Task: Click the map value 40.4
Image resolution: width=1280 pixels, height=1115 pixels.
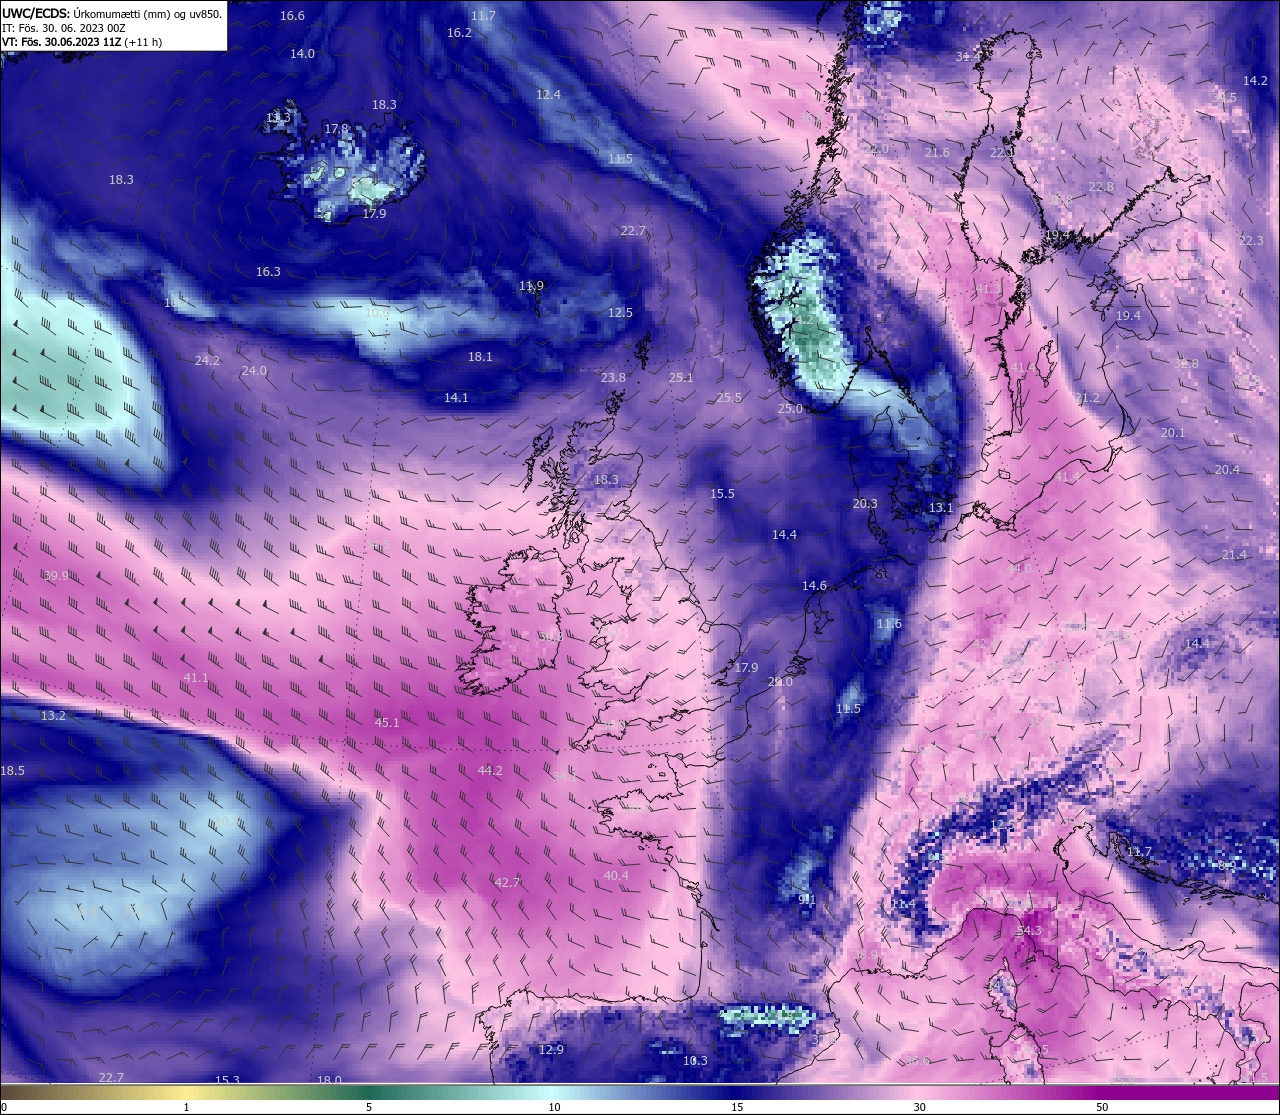Action: click(x=616, y=875)
